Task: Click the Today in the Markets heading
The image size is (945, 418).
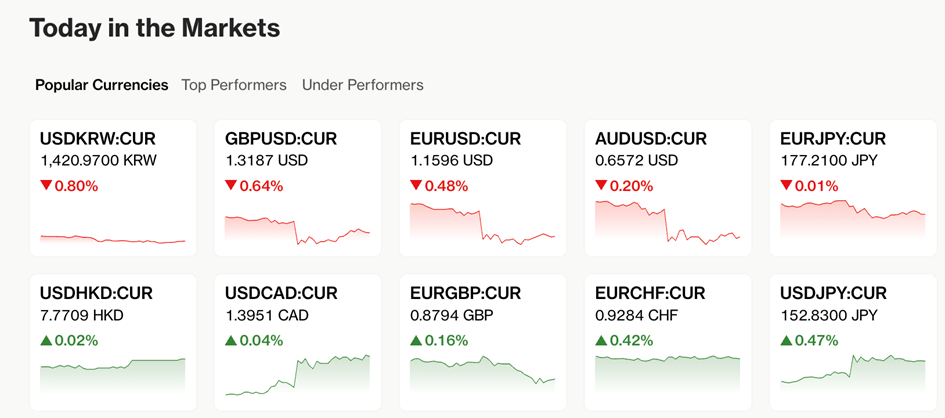Action: pyautogui.click(x=155, y=28)
